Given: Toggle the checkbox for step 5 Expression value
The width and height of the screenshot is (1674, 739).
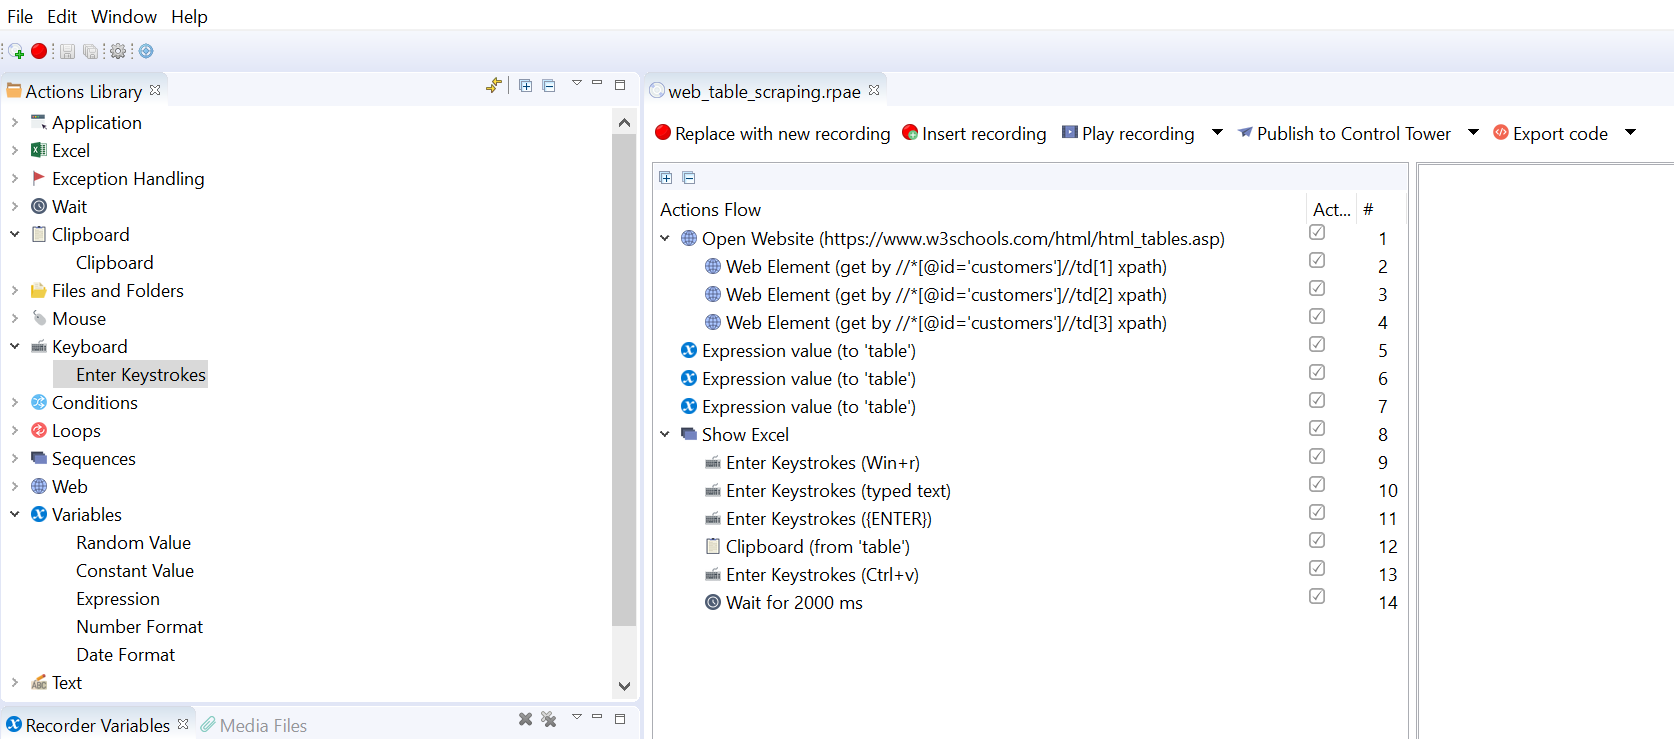Looking at the screenshot, I should point(1317,344).
